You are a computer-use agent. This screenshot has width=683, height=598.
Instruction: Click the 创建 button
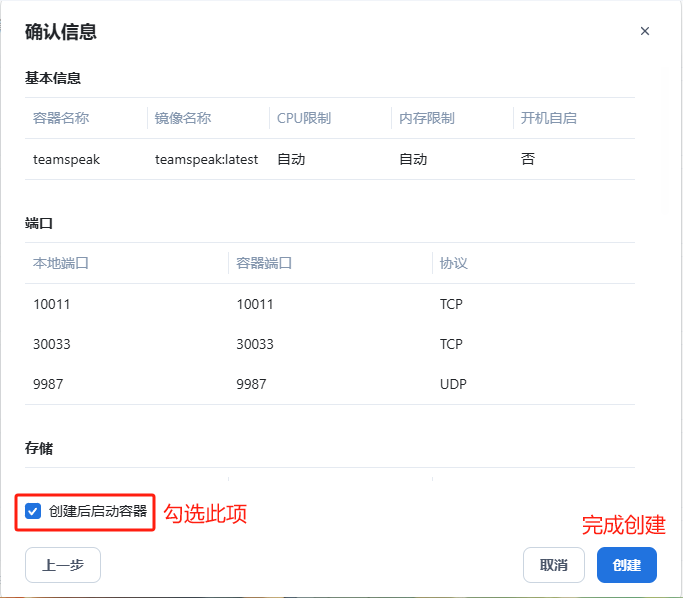pyautogui.click(x=626, y=564)
